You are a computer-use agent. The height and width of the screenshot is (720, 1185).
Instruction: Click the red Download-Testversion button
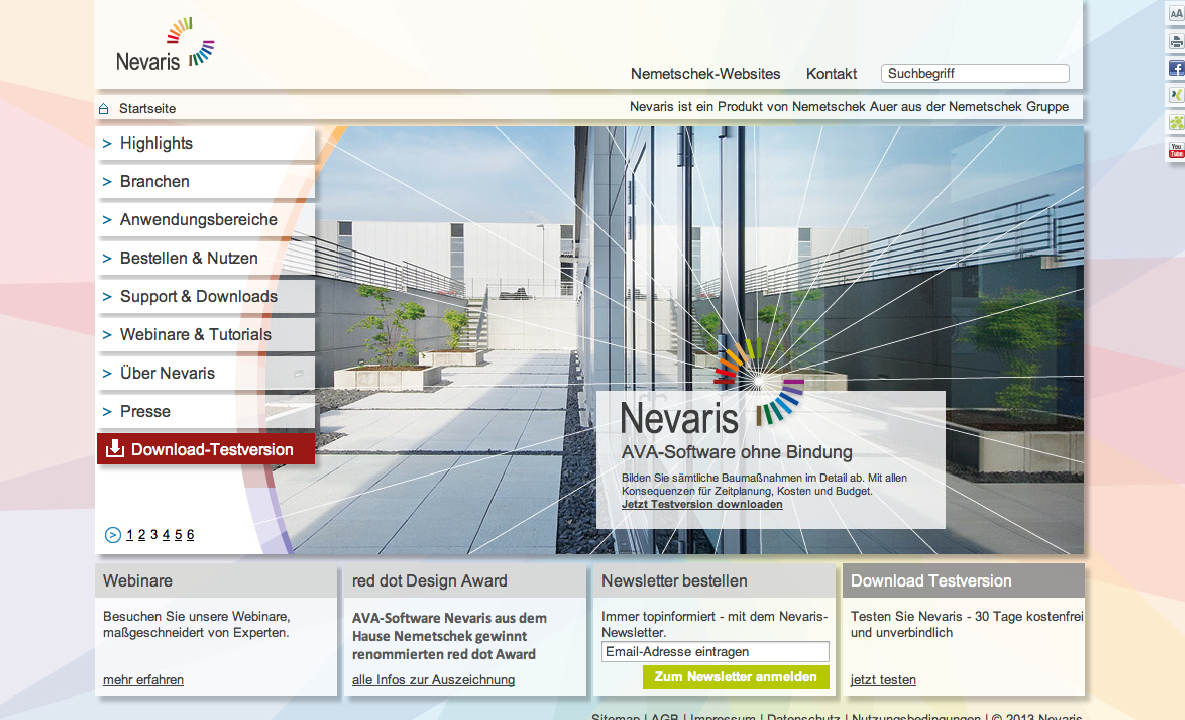tap(206, 449)
